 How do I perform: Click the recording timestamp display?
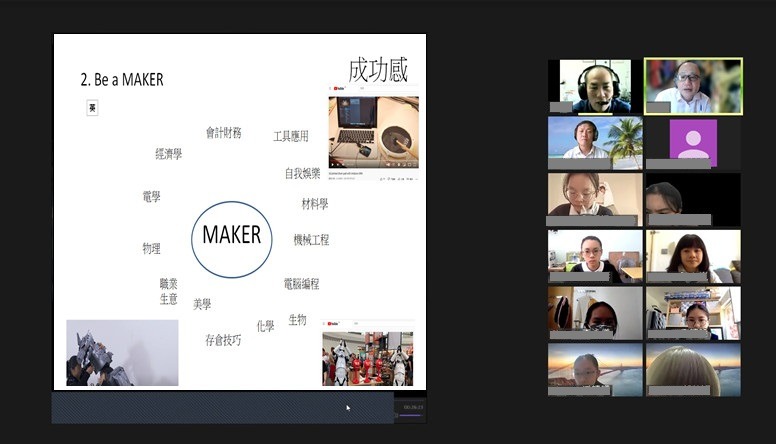click(x=412, y=407)
